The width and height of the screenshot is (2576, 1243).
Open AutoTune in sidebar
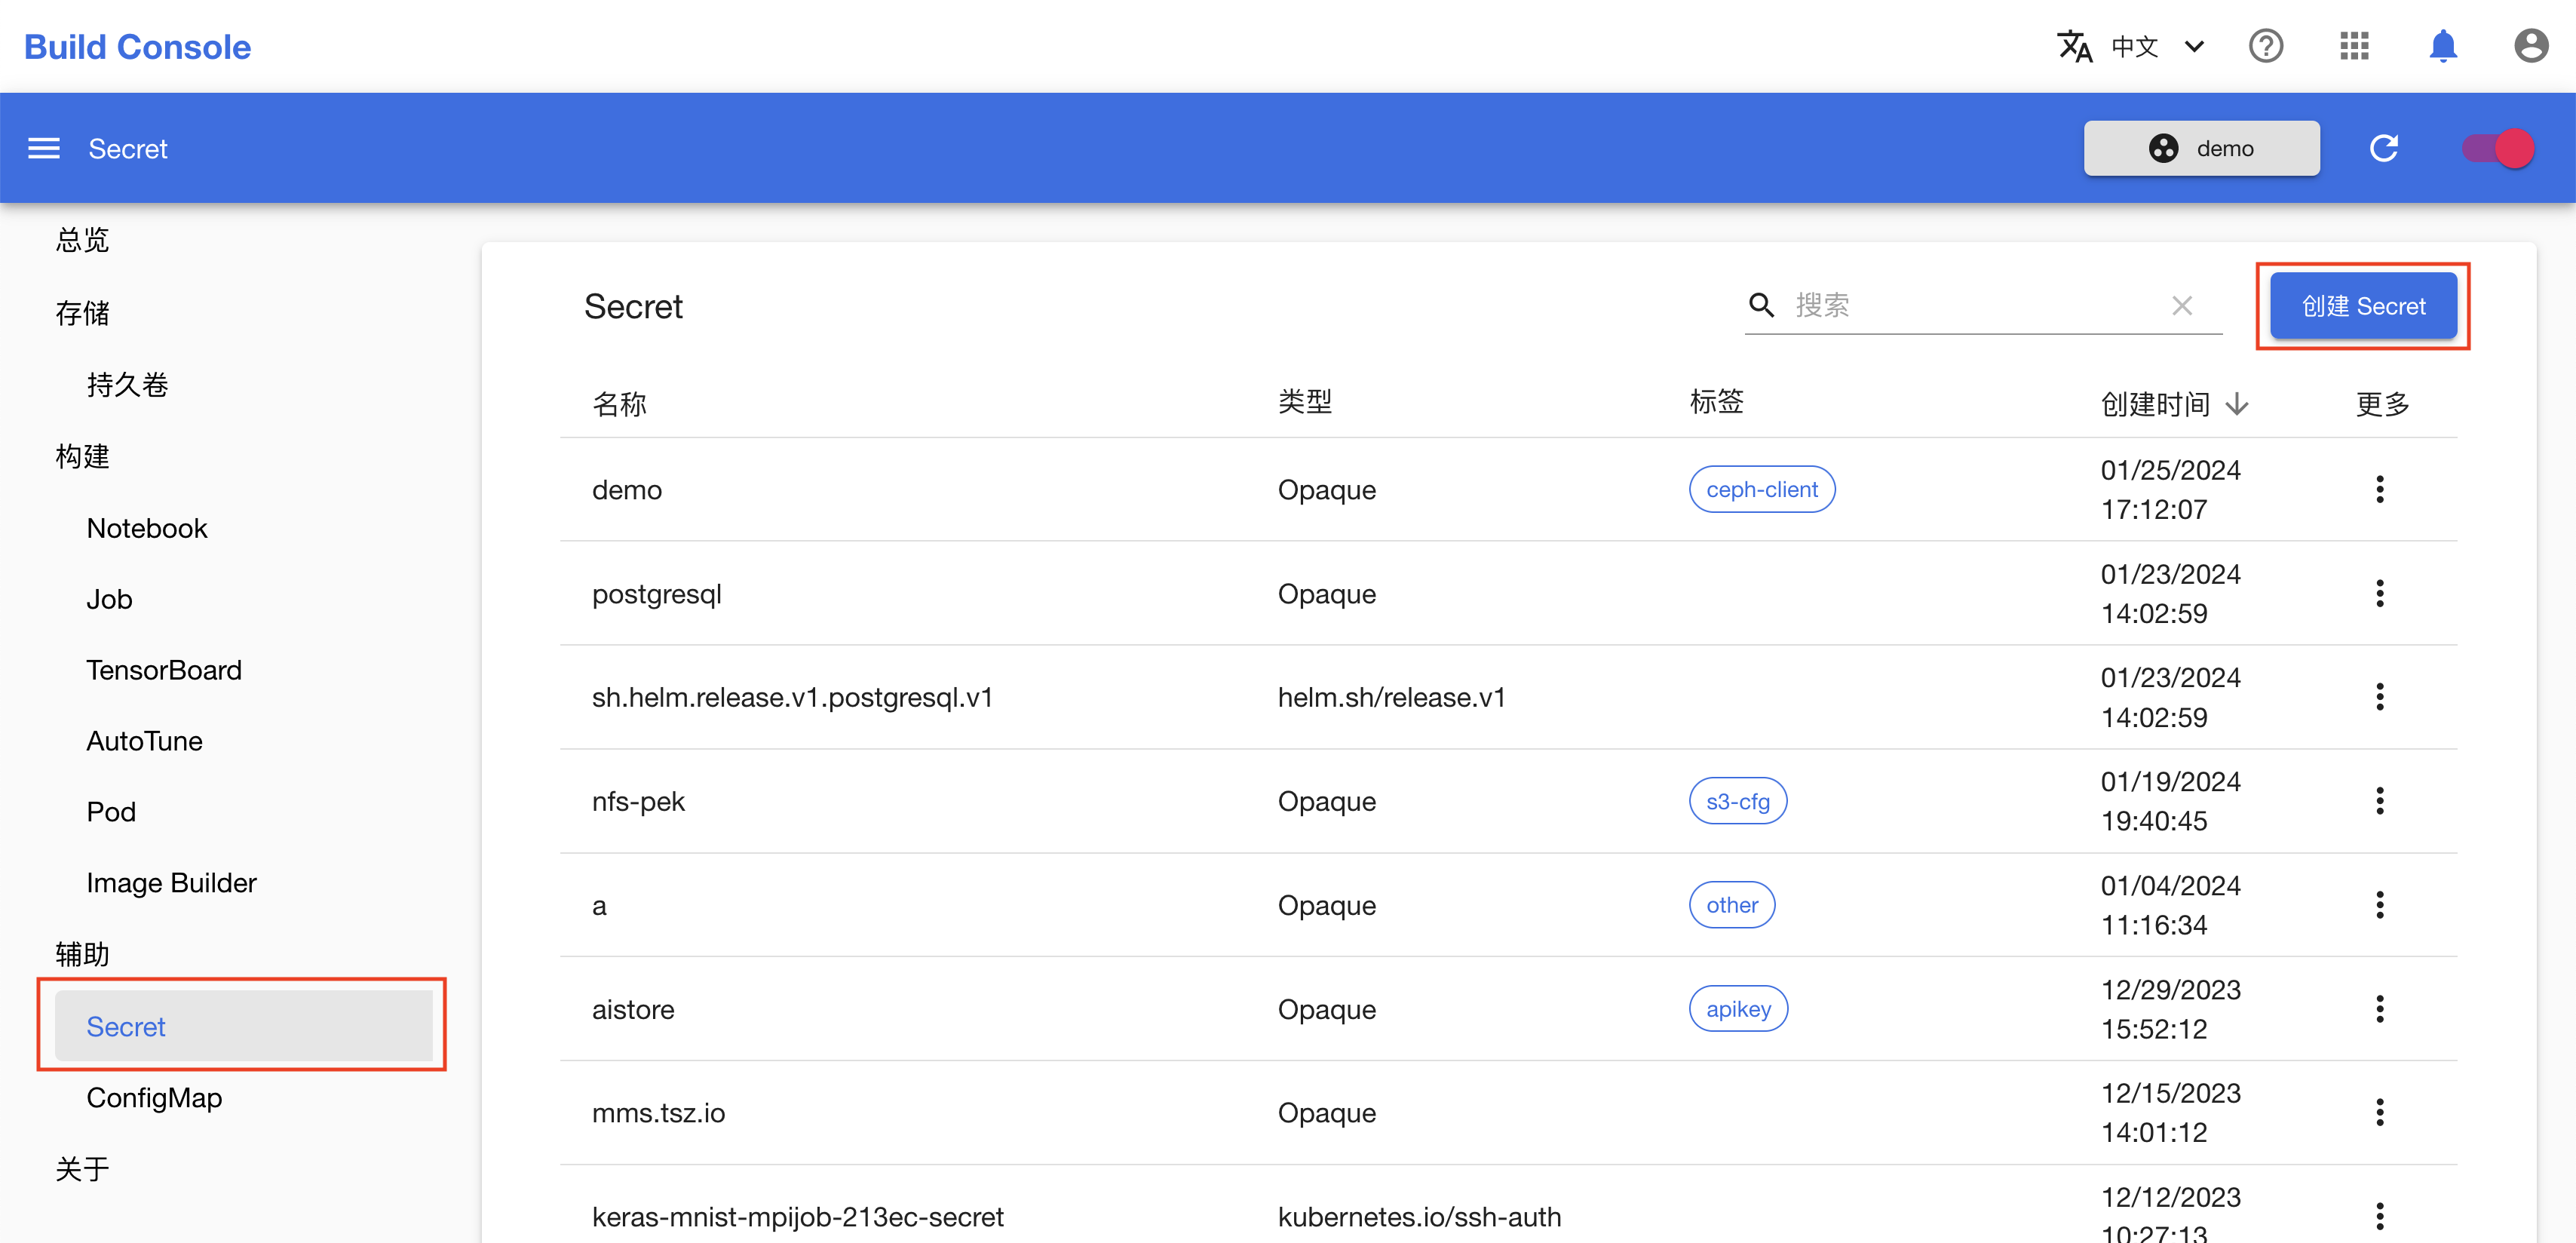point(144,741)
